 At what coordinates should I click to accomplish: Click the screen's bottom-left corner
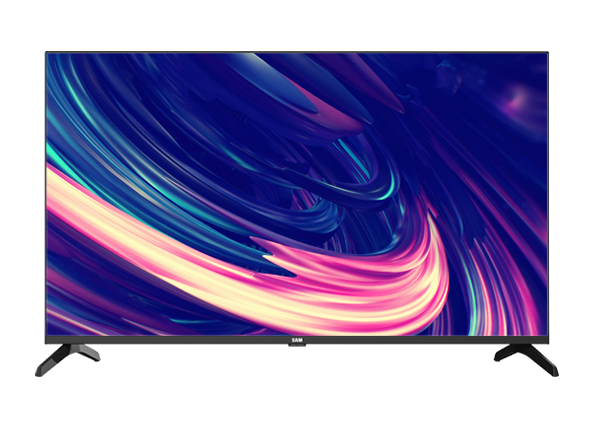pyautogui.click(x=48, y=335)
